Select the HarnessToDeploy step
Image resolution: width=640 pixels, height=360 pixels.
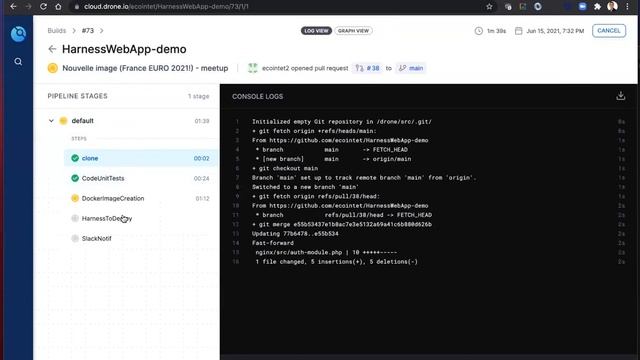141,218
